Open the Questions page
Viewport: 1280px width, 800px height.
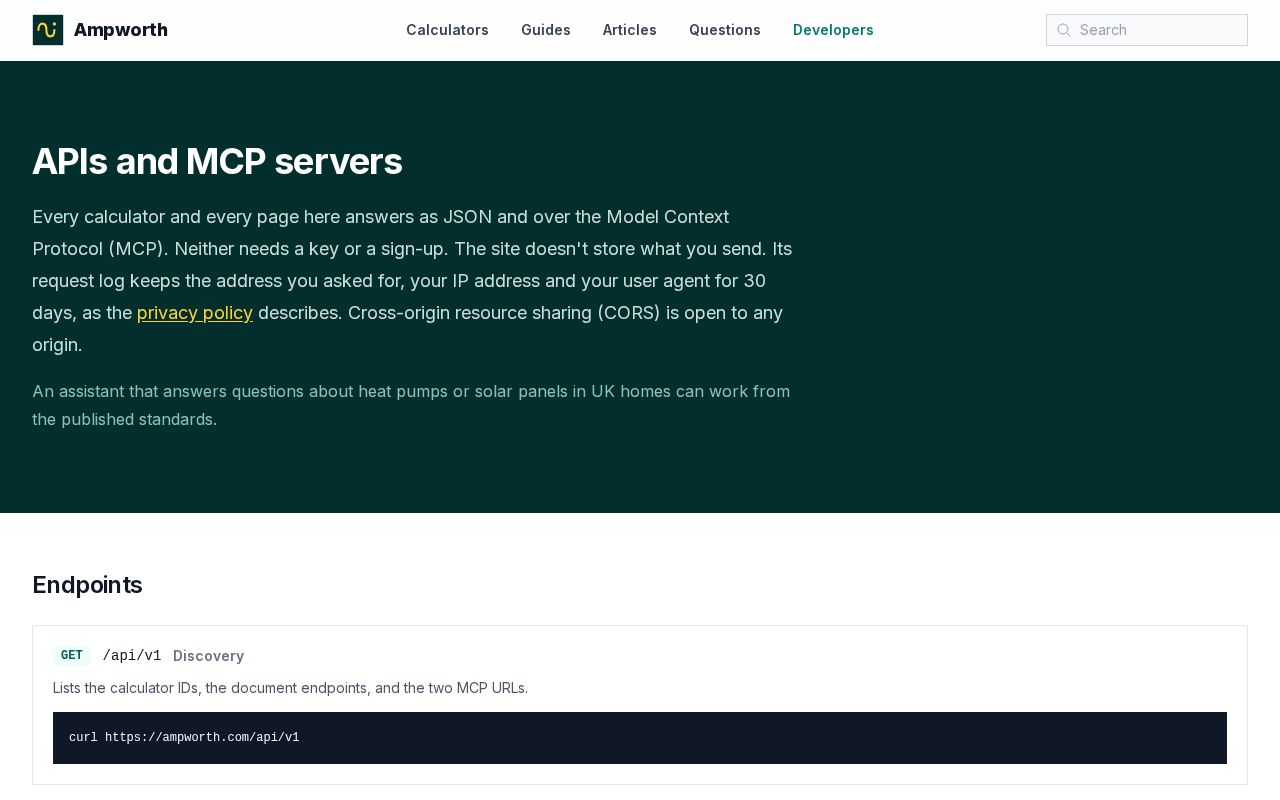coord(725,30)
